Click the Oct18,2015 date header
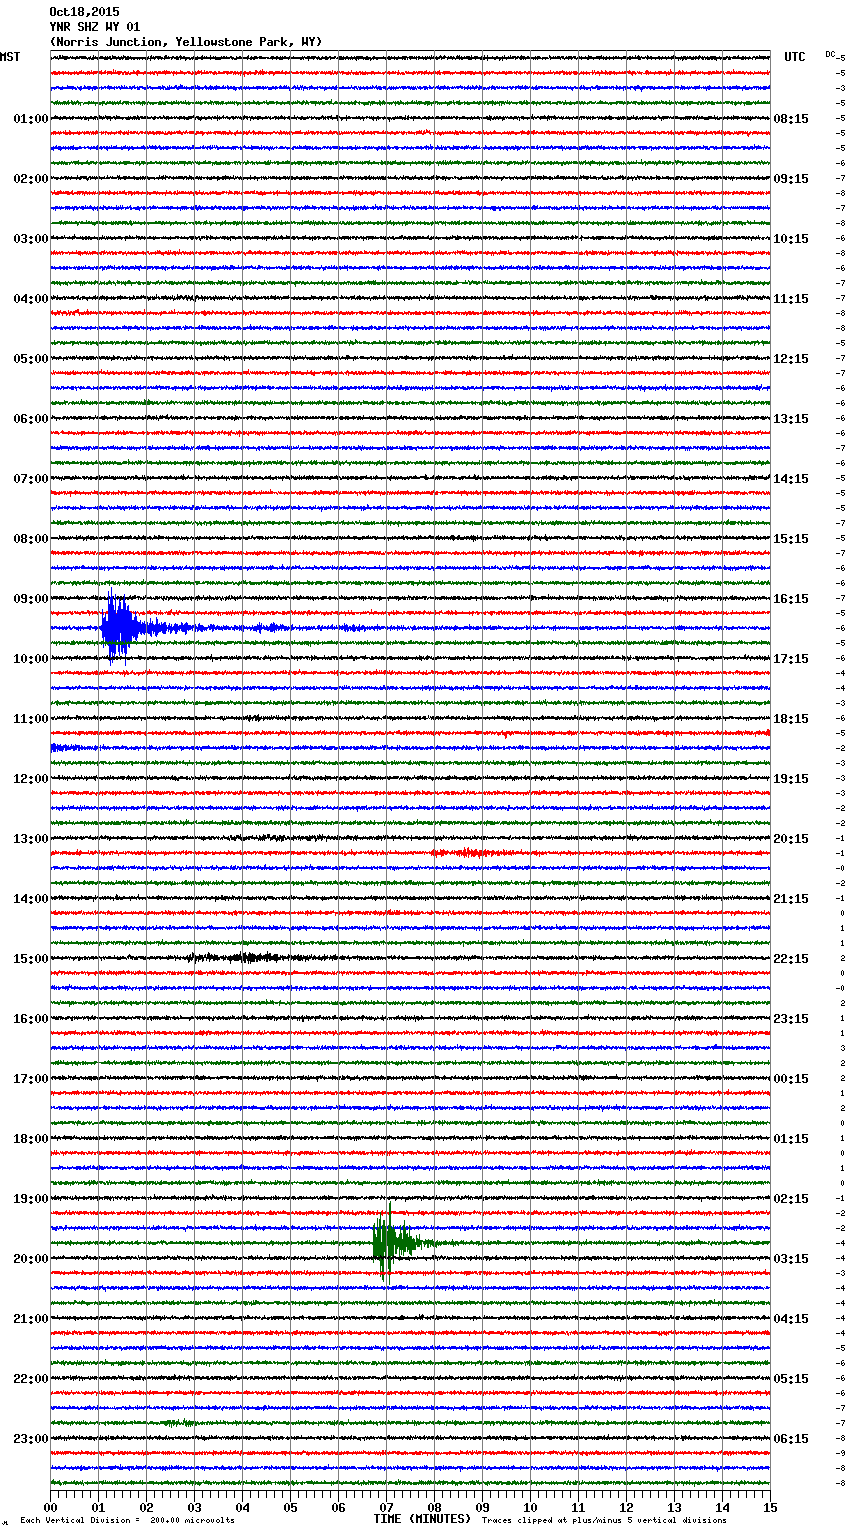Viewport: 850px width, 1534px height. (x=84, y=12)
